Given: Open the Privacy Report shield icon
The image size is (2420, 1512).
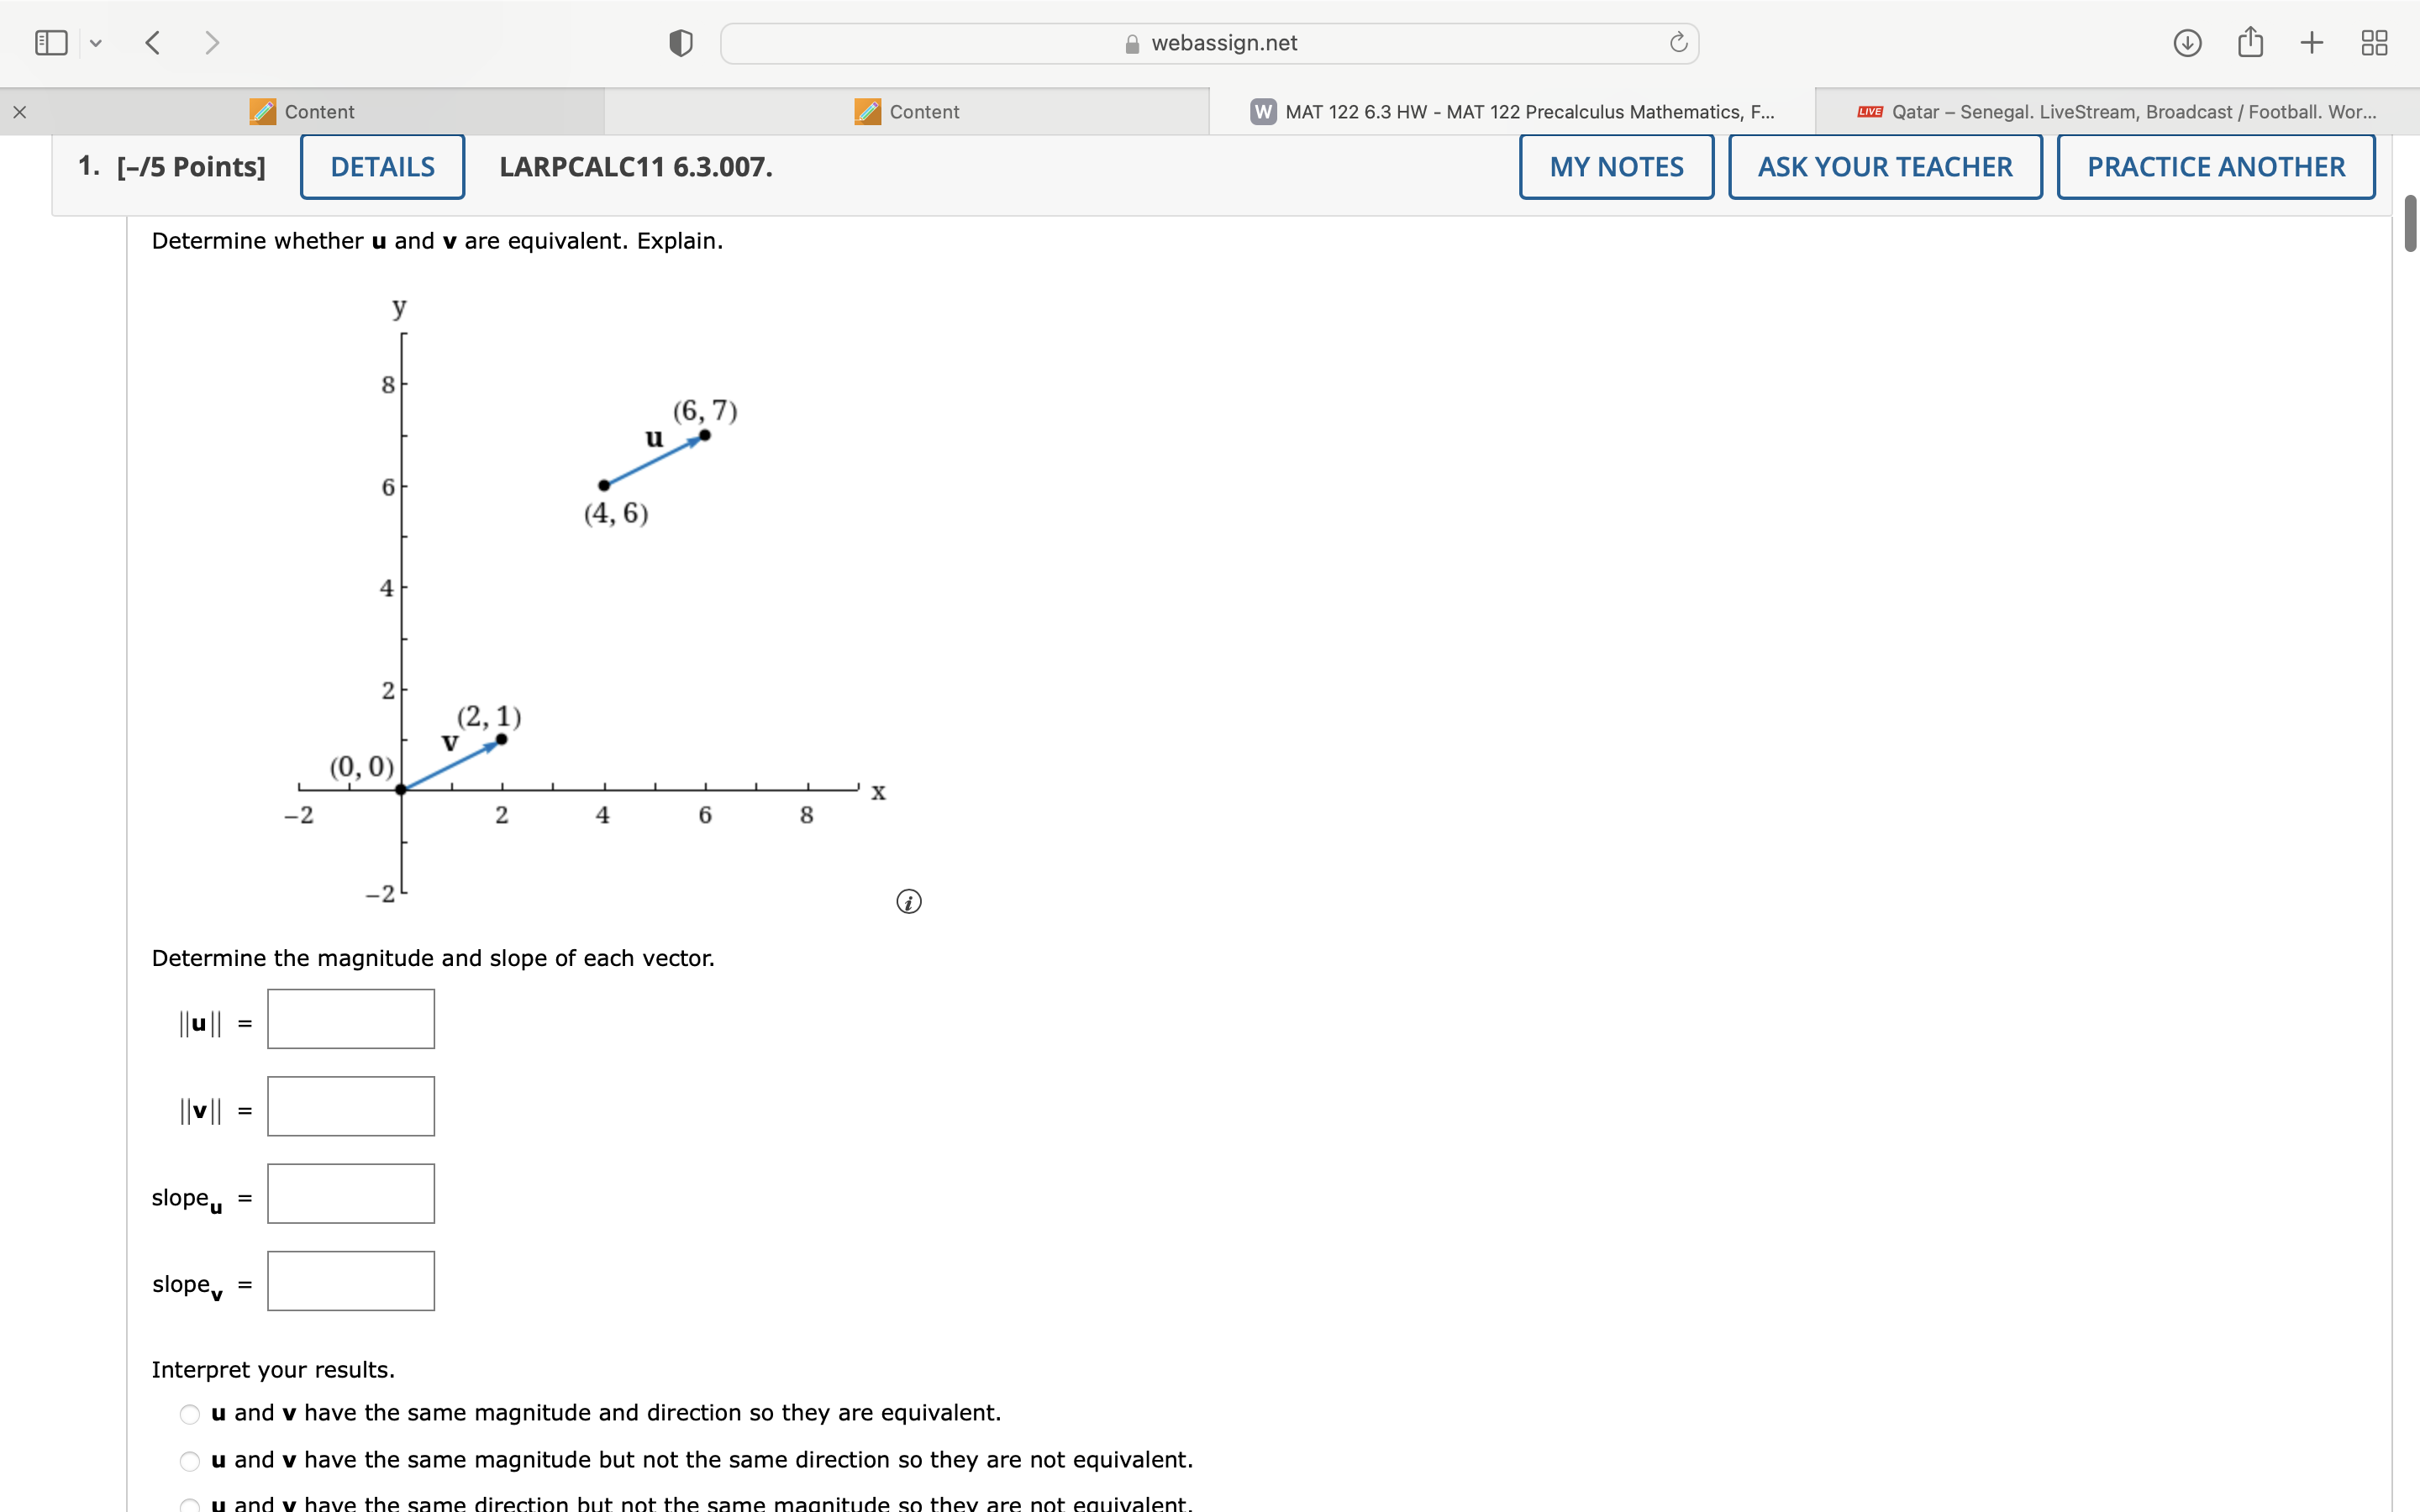Looking at the screenshot, I should (x=679, y=42).
